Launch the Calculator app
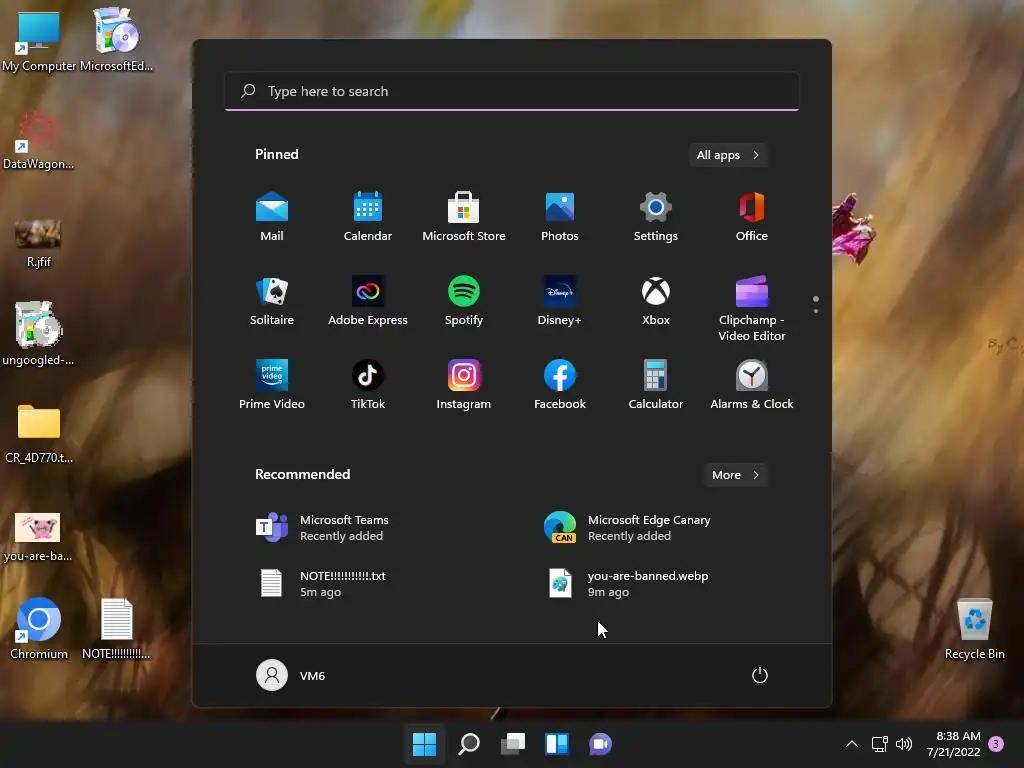Screen dimensions: 1024x768 click(656, 385)
